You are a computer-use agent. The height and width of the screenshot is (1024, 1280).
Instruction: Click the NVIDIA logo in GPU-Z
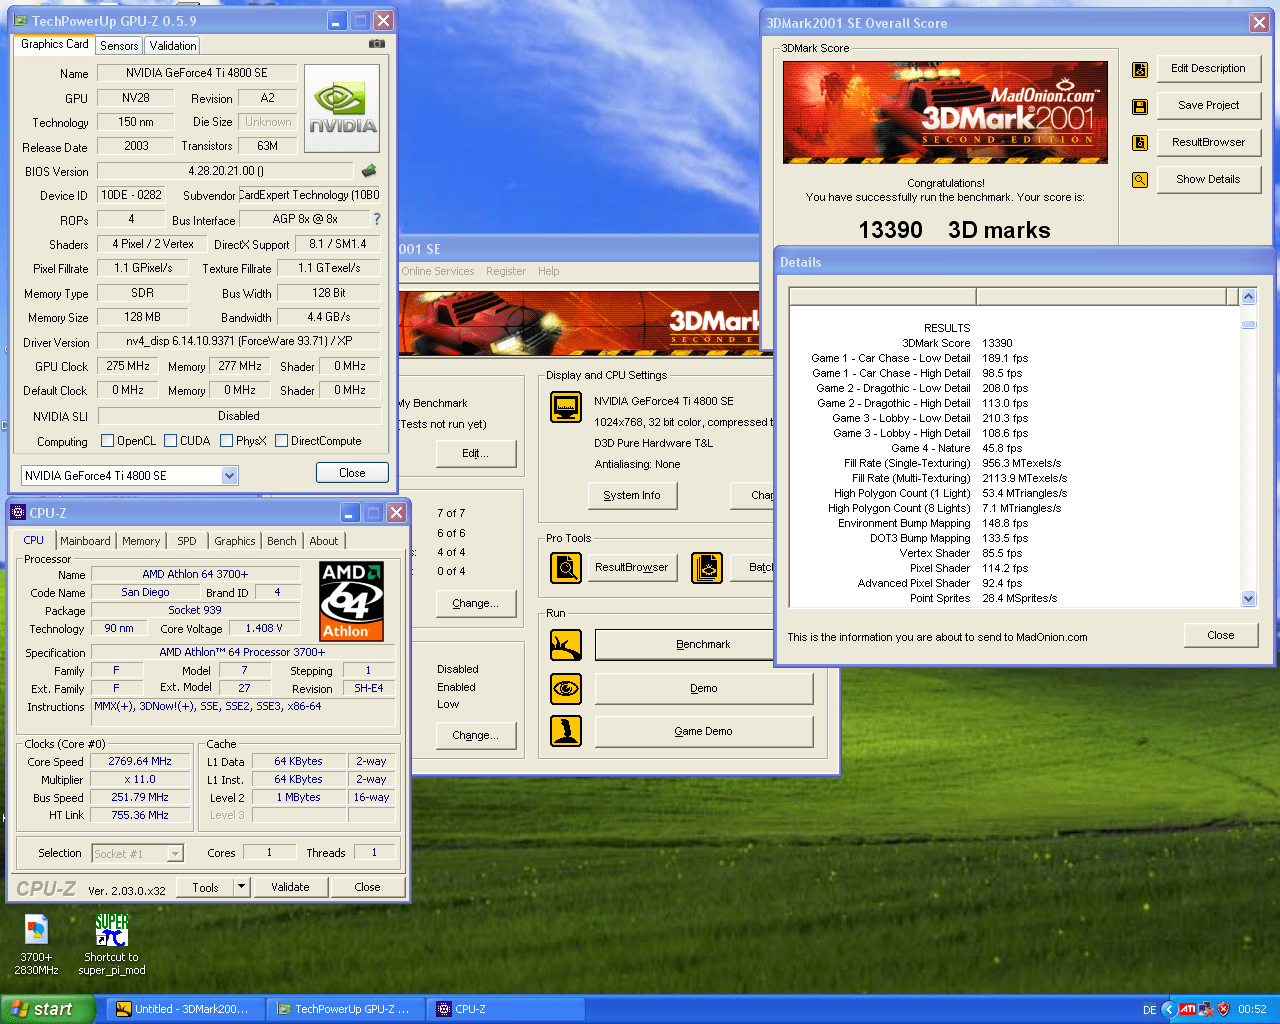point(342,108)
